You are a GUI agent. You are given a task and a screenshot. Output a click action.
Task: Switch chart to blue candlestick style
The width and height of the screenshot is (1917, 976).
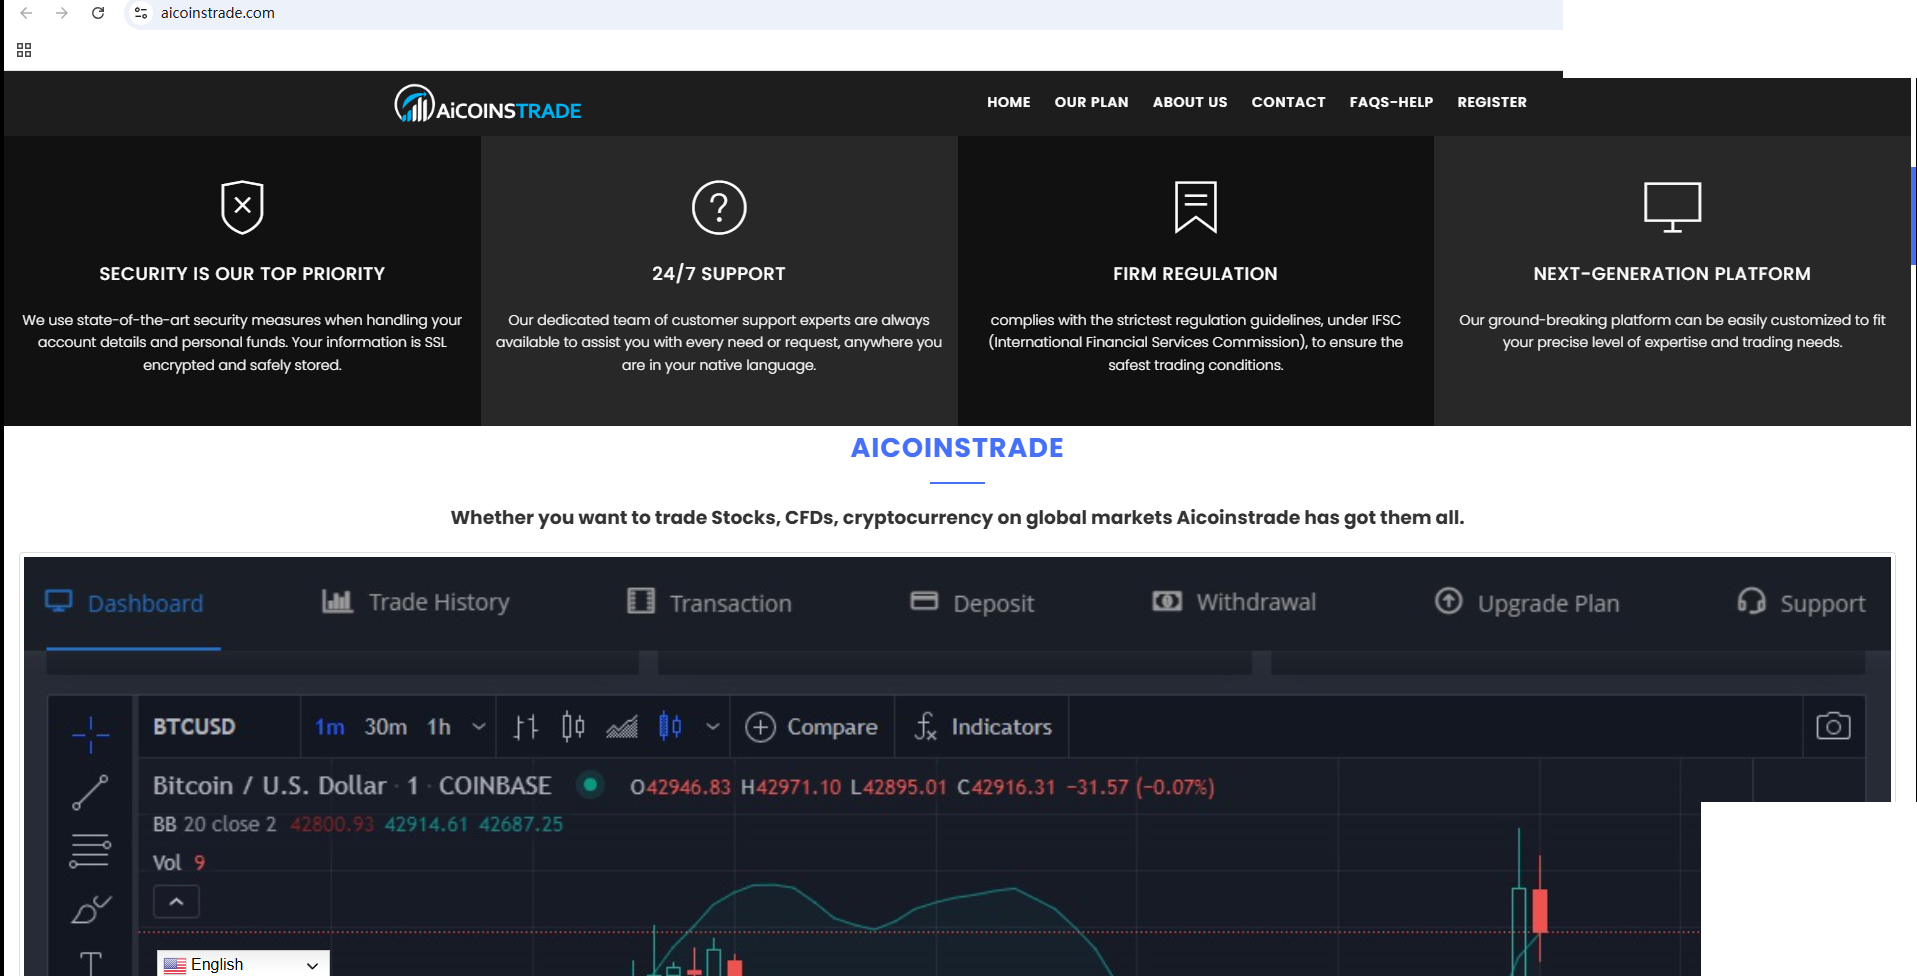click(670, 727)
